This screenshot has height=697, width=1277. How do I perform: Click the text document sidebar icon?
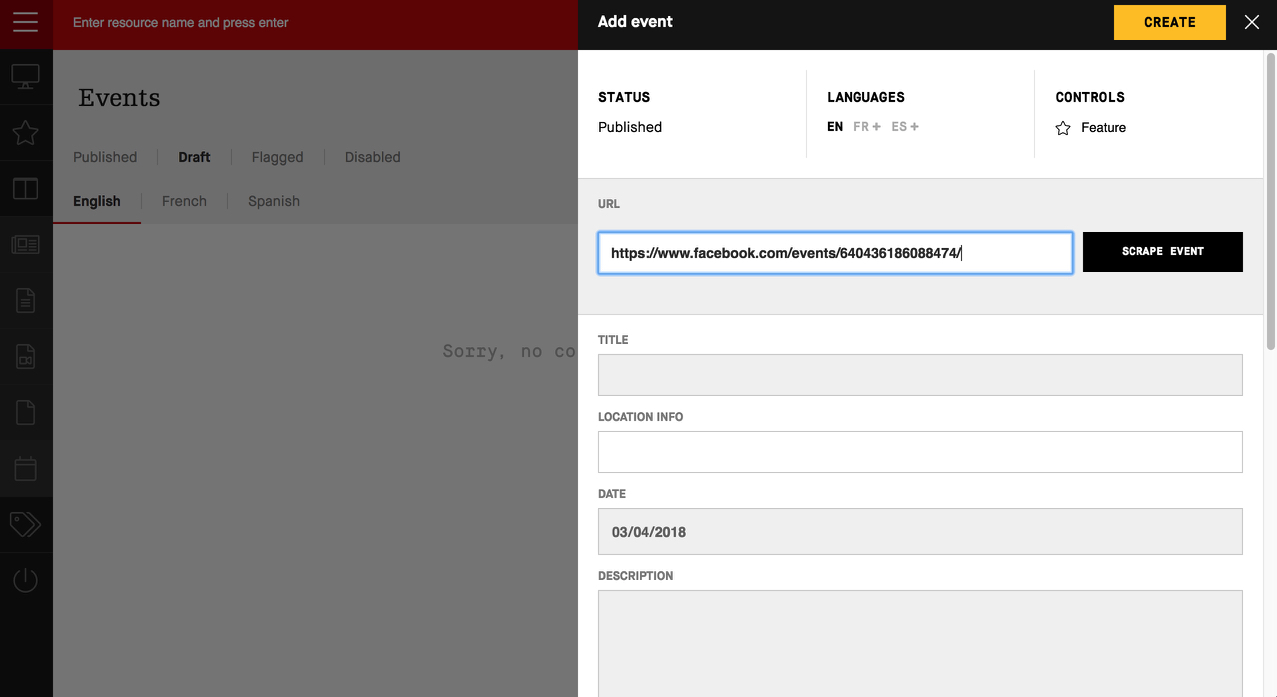(26, 300)
